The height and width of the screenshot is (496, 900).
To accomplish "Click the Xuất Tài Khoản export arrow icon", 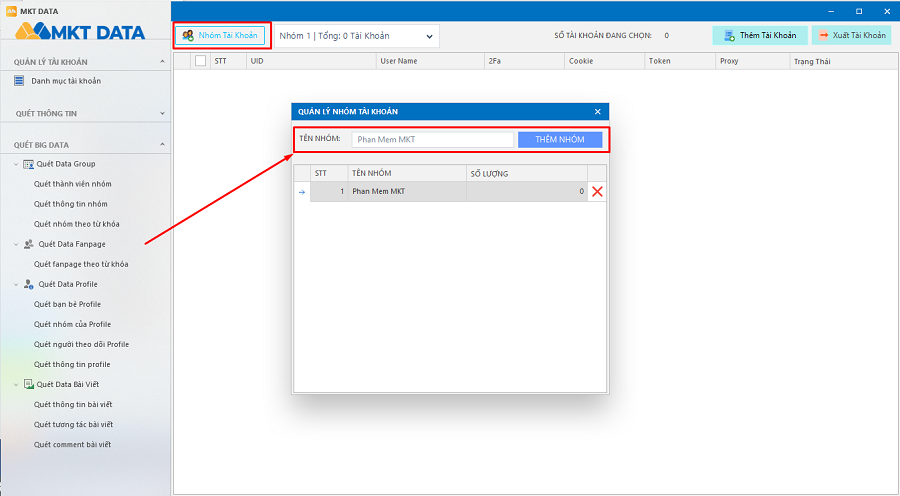I will point(823,36).
